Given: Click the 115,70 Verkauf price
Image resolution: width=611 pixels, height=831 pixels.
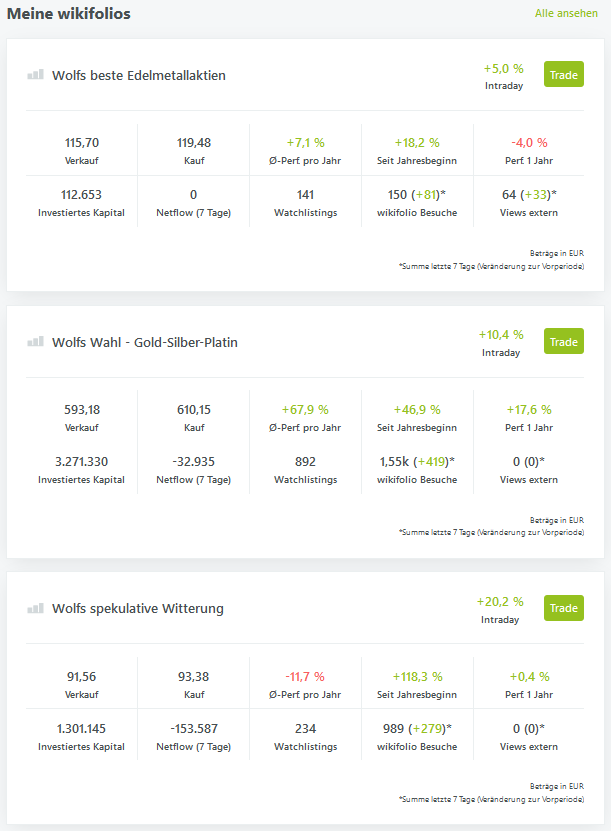Looking at the screenshot, I should [81, 143].
